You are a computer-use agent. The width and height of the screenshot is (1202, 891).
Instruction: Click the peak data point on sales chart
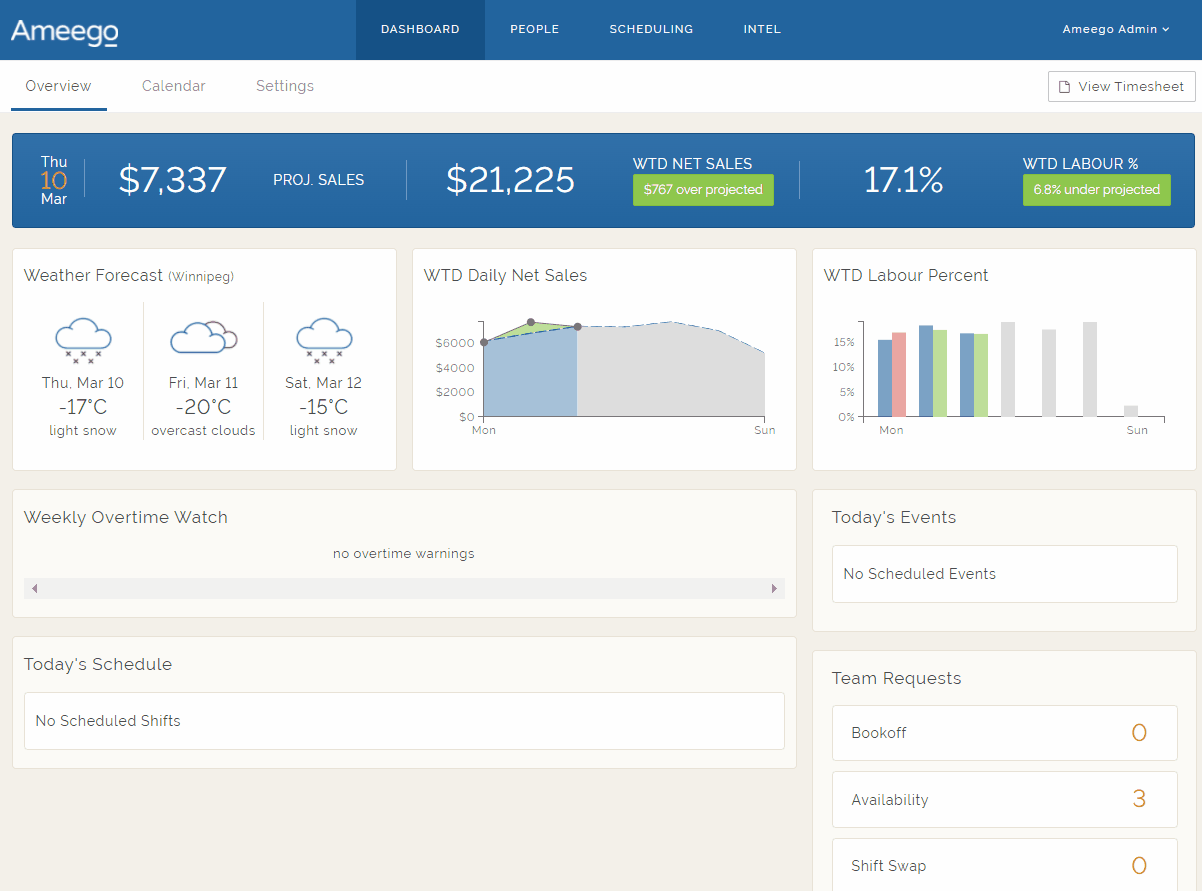pos(531,322)
